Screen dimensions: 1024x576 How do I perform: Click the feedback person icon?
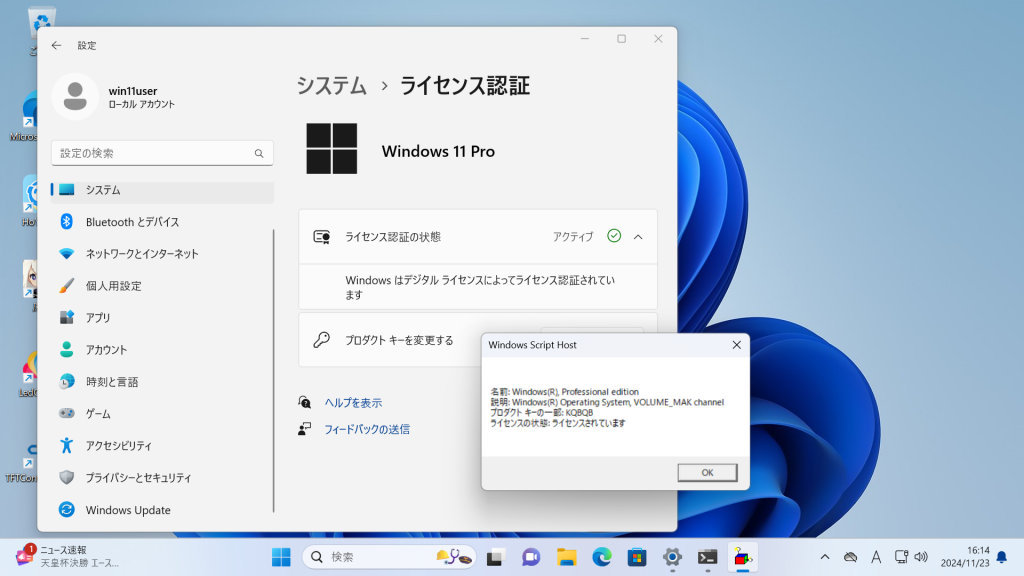click(304, 429)
